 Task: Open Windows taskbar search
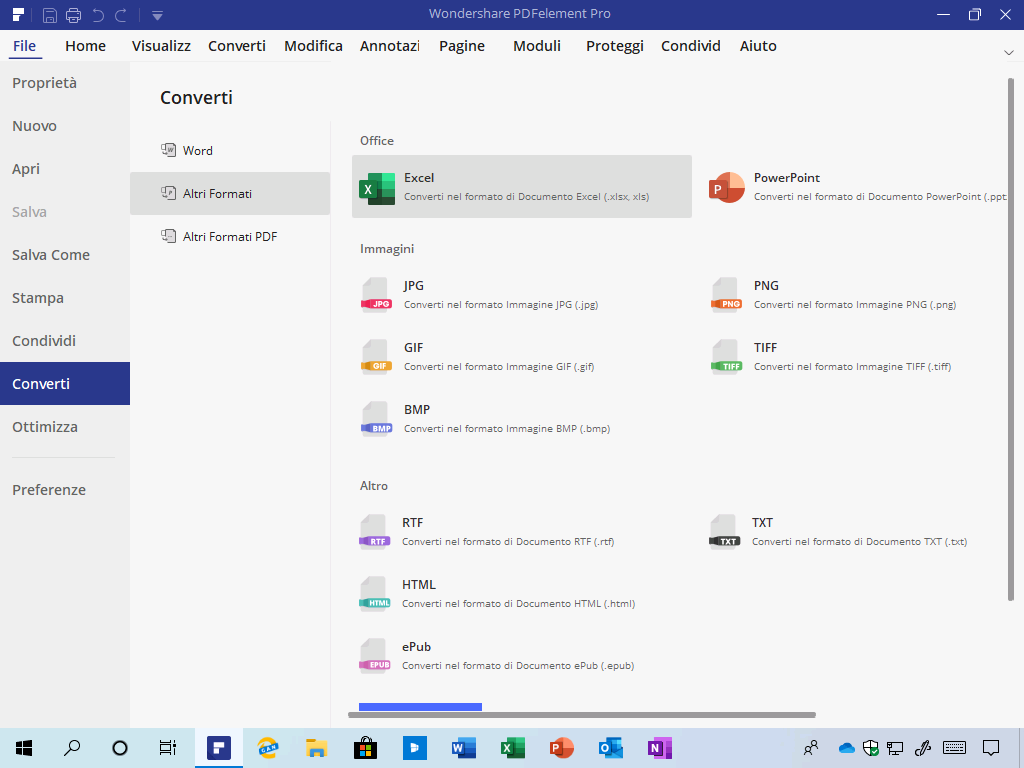click(x=72, y=748)
